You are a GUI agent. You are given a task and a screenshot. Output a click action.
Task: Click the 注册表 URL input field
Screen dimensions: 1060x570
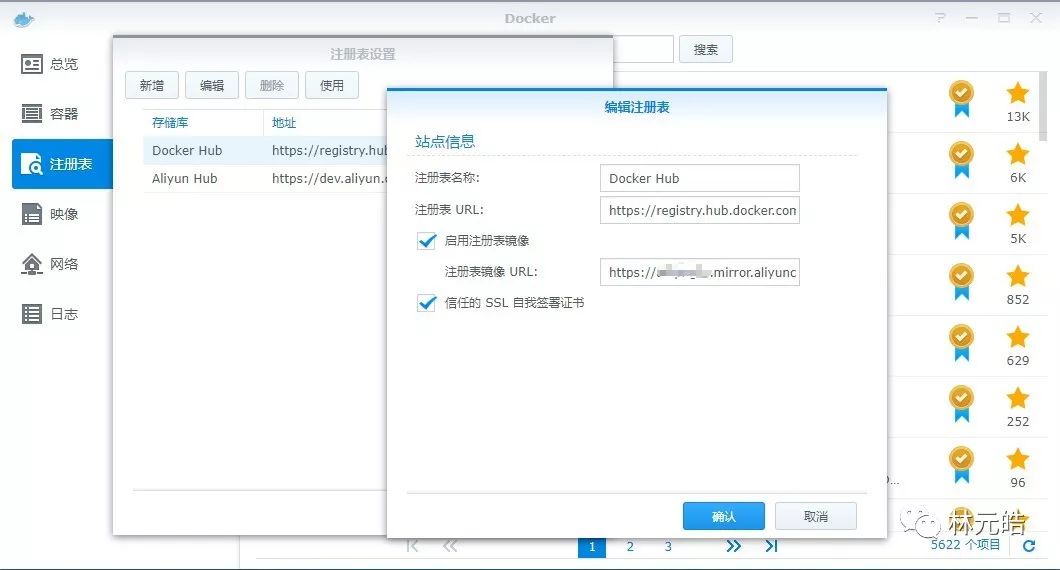(x=700, y=210)
